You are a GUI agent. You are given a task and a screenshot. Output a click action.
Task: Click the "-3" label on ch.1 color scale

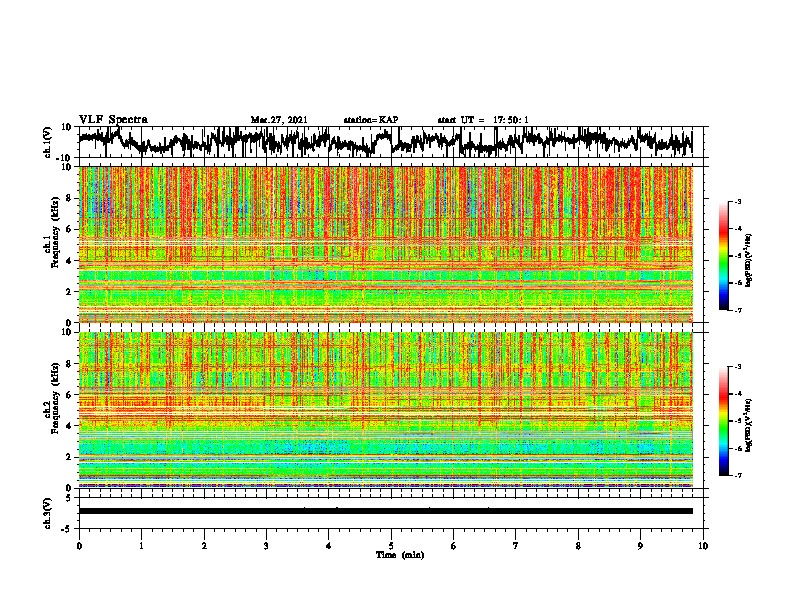(x=738, y=202)
